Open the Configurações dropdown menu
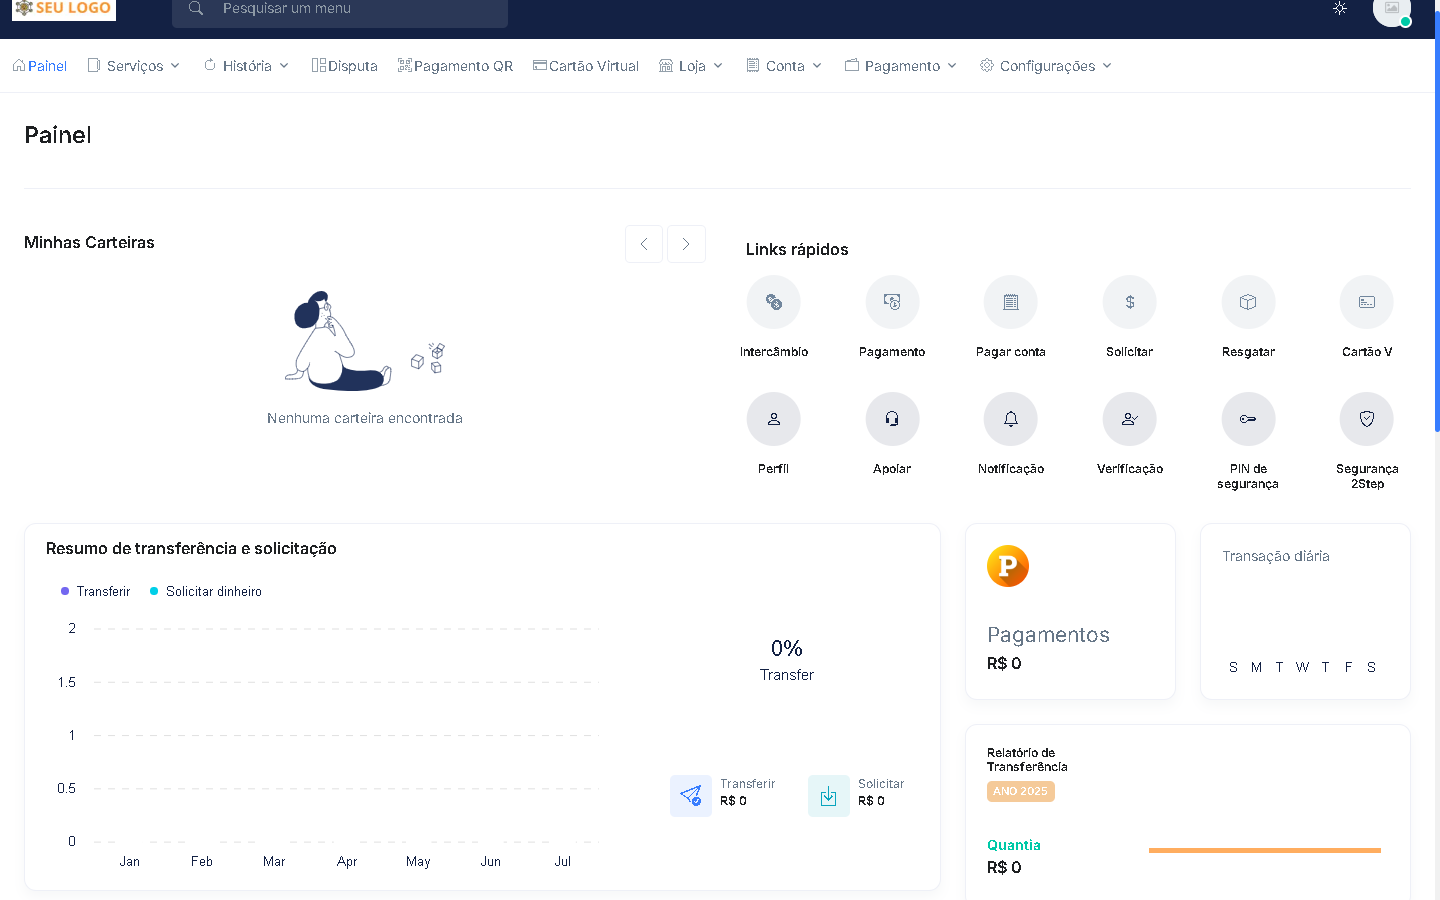Viewport: 1440px width, 900px height. (1046, 66)
